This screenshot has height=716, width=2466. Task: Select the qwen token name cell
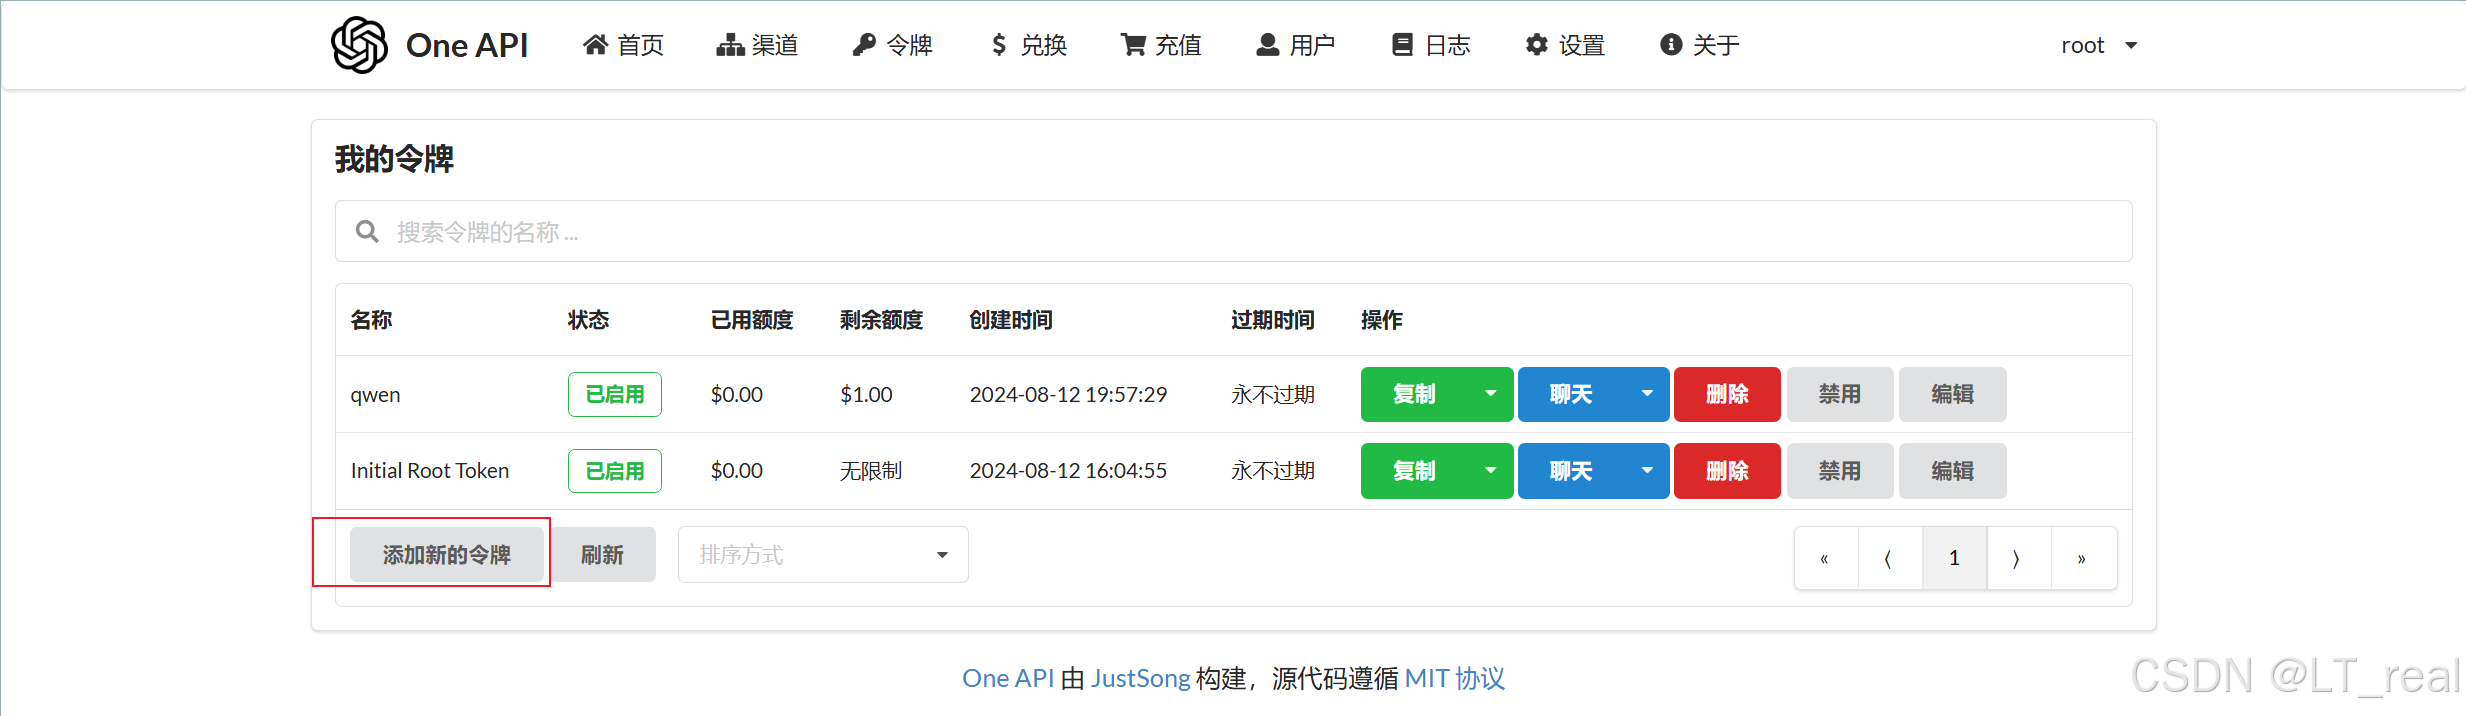tap(375, 395)
